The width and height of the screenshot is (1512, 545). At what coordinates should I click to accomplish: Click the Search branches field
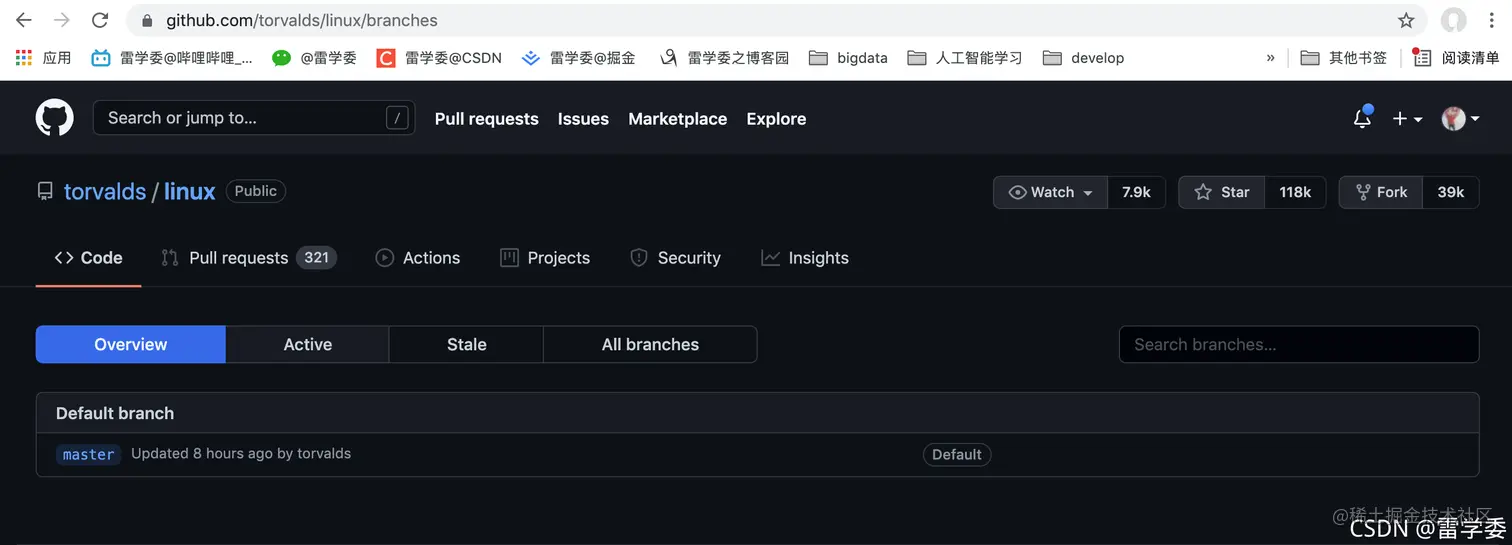coord(1299,344)
